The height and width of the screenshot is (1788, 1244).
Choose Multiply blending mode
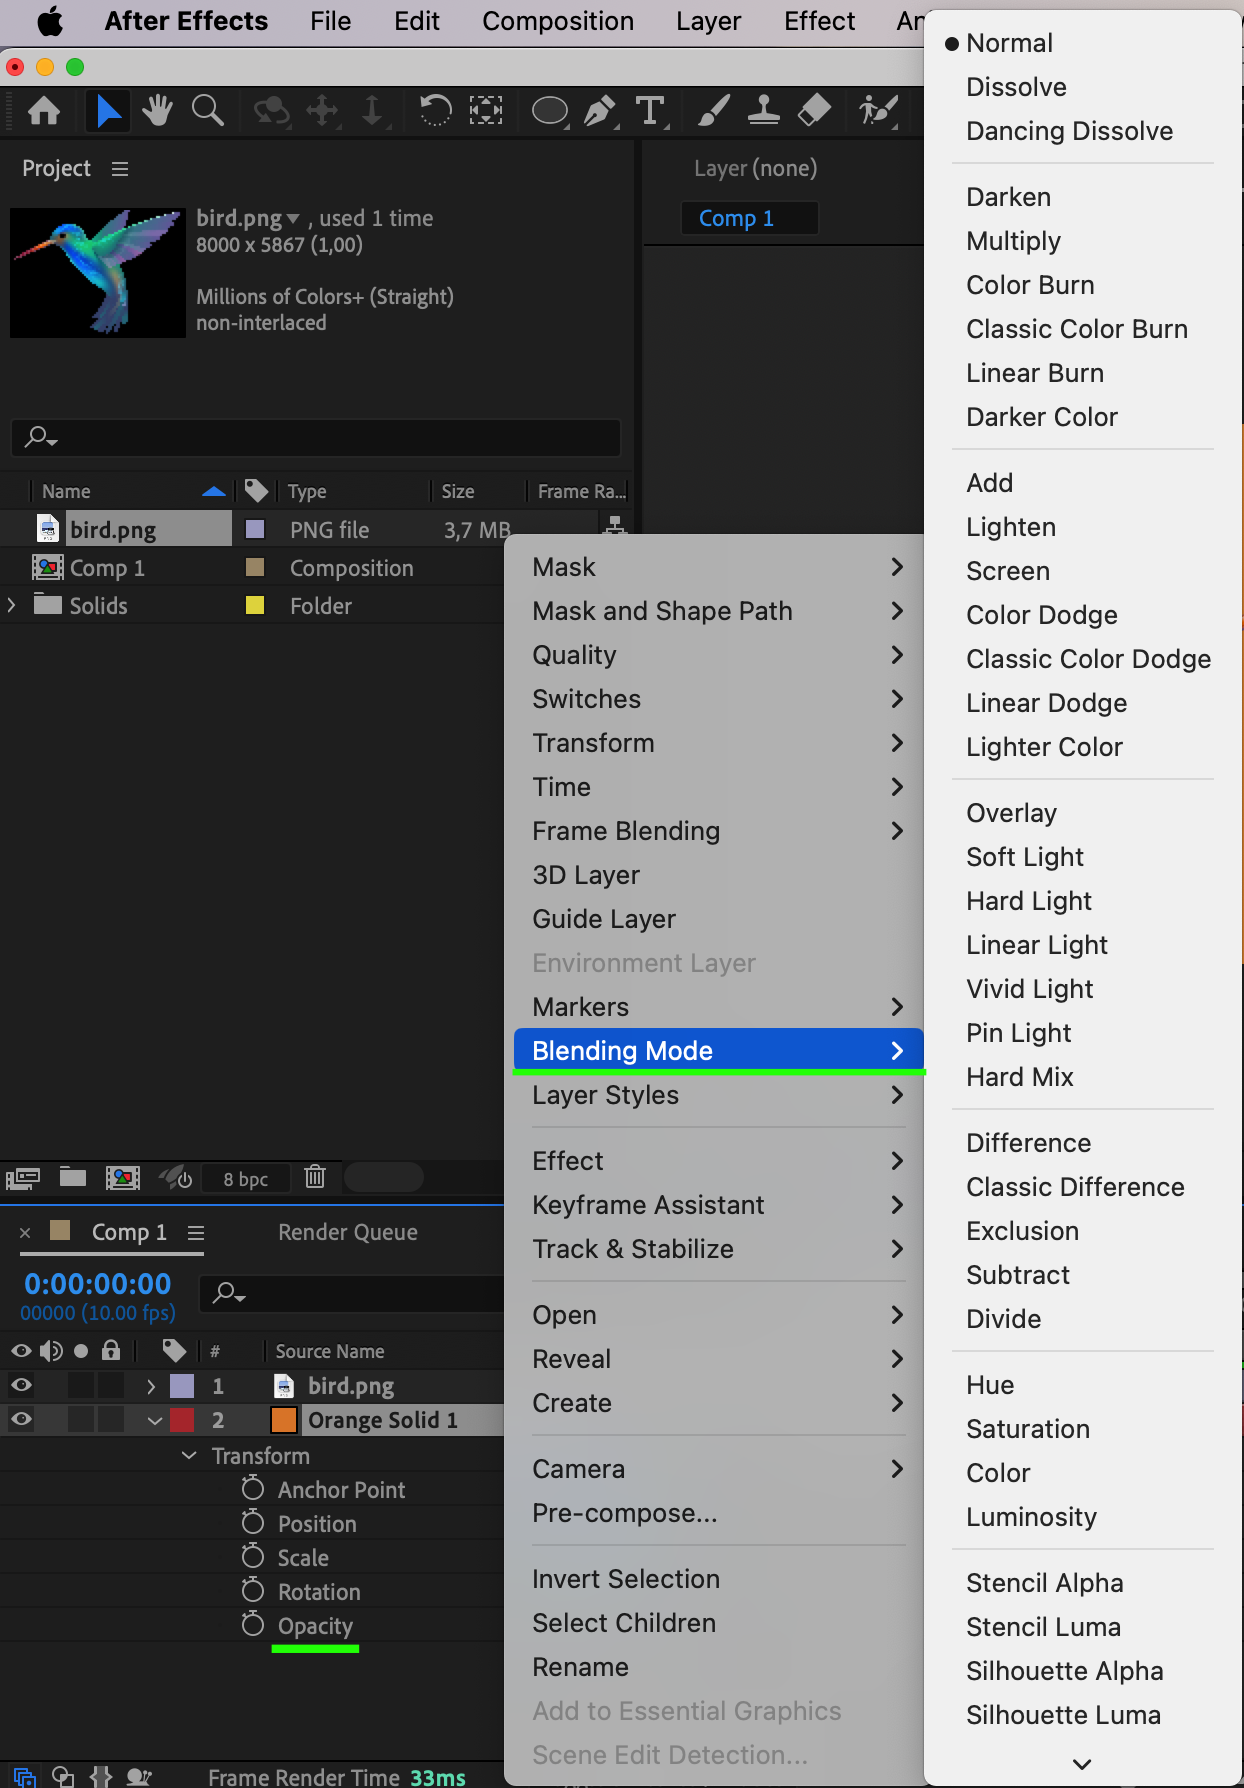1013,241
